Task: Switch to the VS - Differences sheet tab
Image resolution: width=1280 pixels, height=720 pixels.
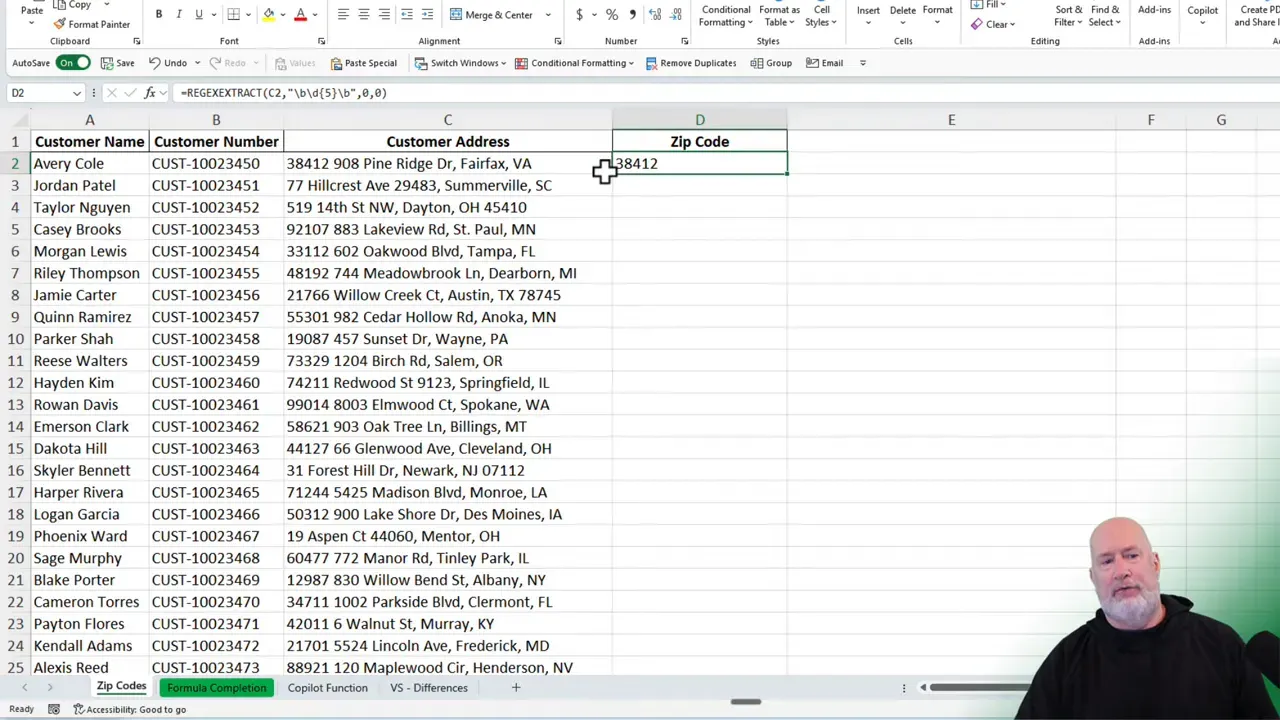Action: (x=428, y=687)
